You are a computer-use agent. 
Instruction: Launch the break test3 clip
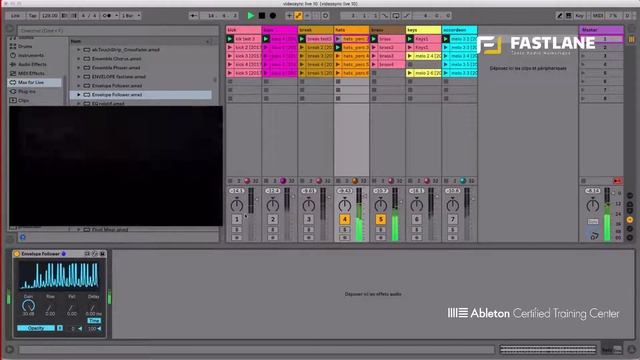click(302, 39)
